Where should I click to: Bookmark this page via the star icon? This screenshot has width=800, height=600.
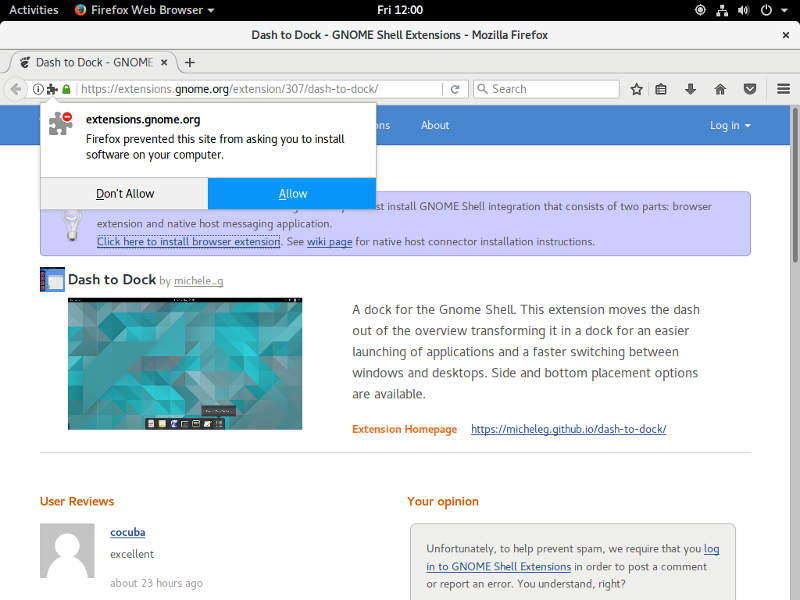[x=636, y=88]
